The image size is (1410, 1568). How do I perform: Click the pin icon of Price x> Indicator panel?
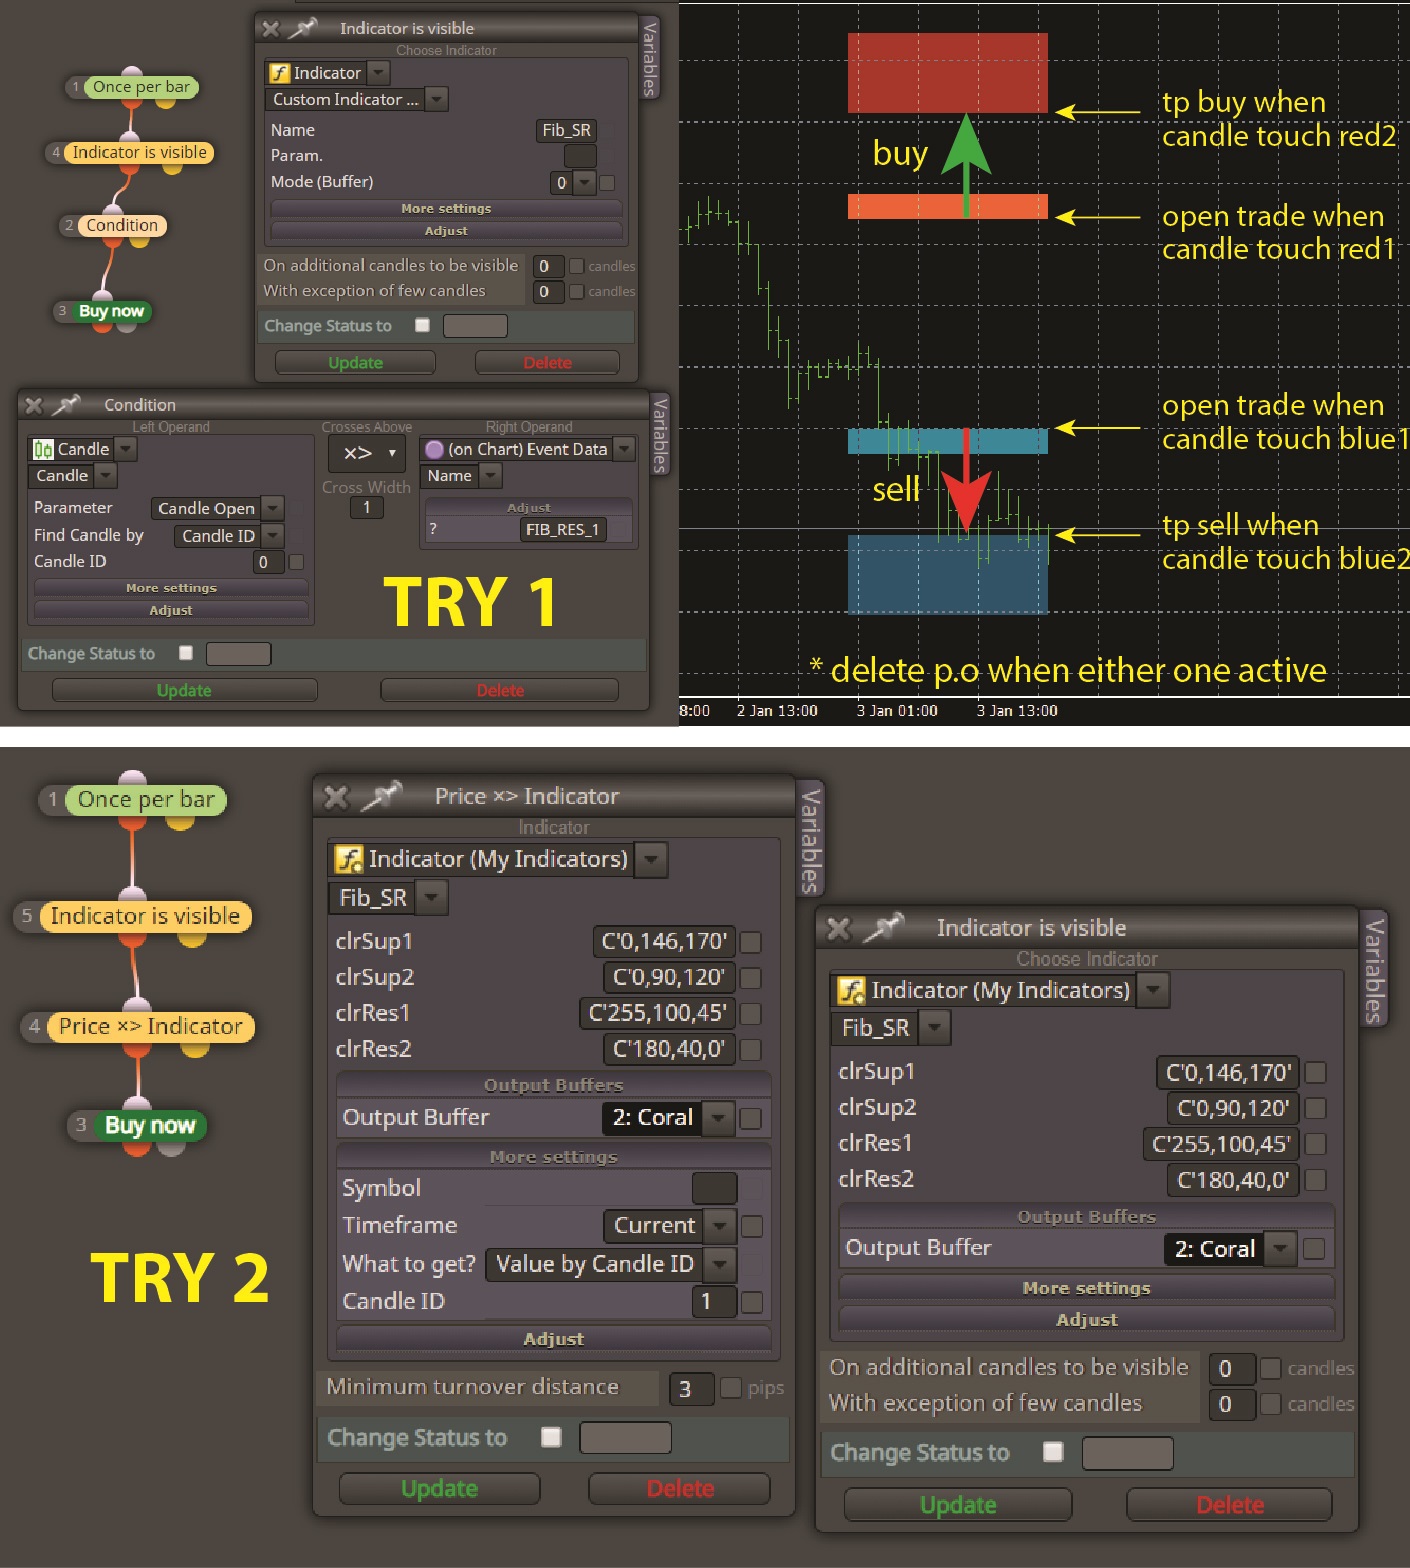381,796
